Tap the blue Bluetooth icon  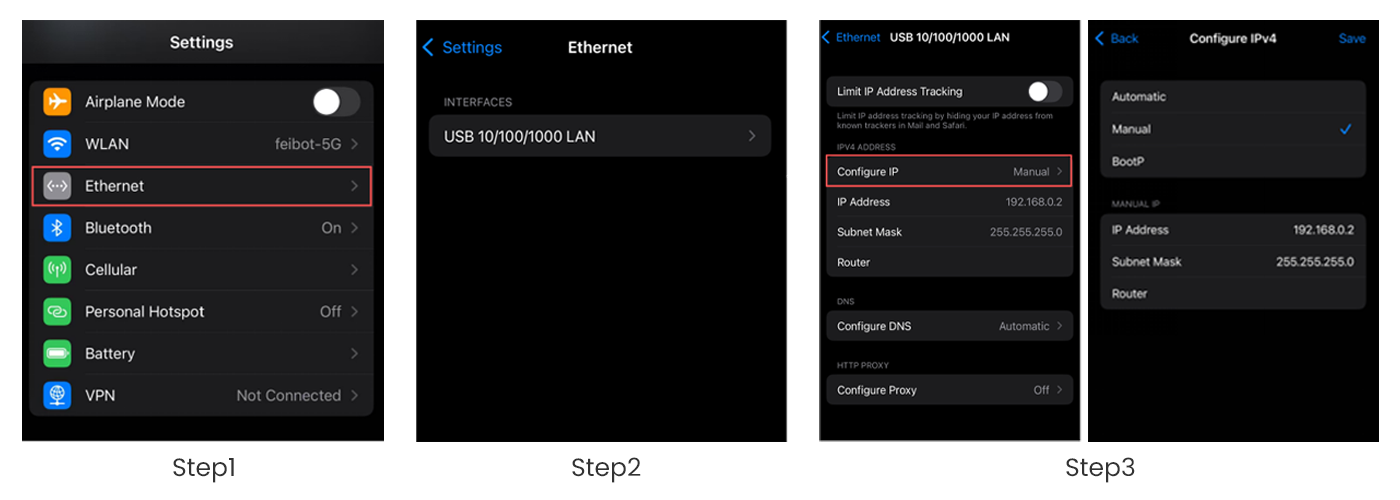coord(57,228)
